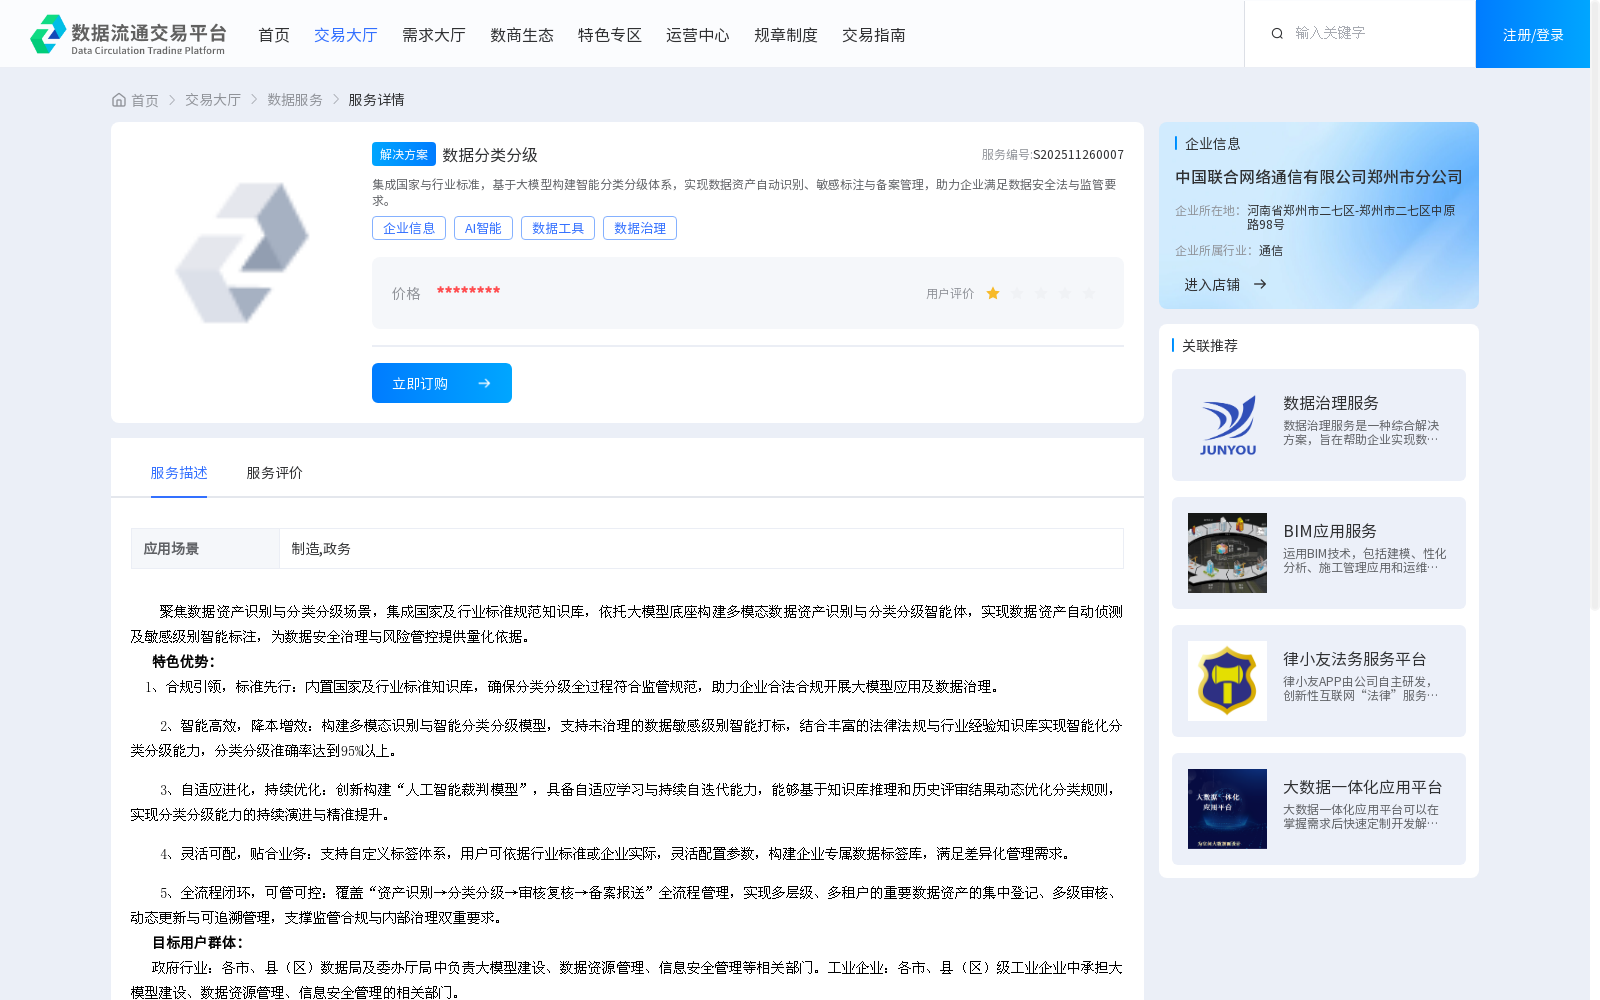Click 进入店铺 link
The height and width of the screenshot is (1000, 1600).
[x=1212, y=285]
